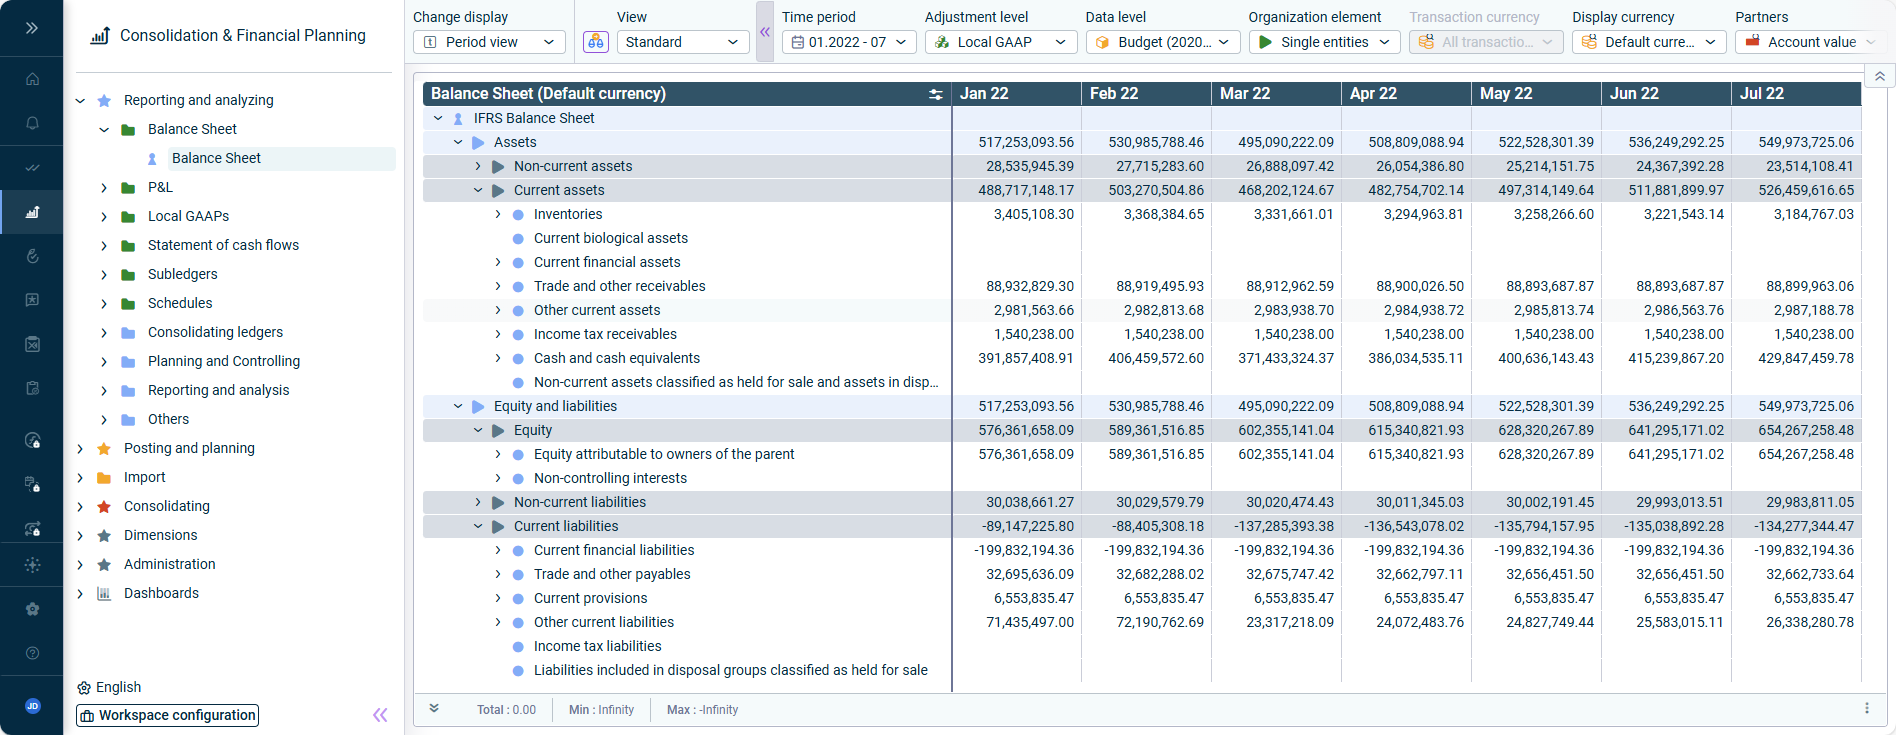Screen dimensions: 1896x735
Task: Expand the Trade and other receivables row
Action: (x=498, y=286)
